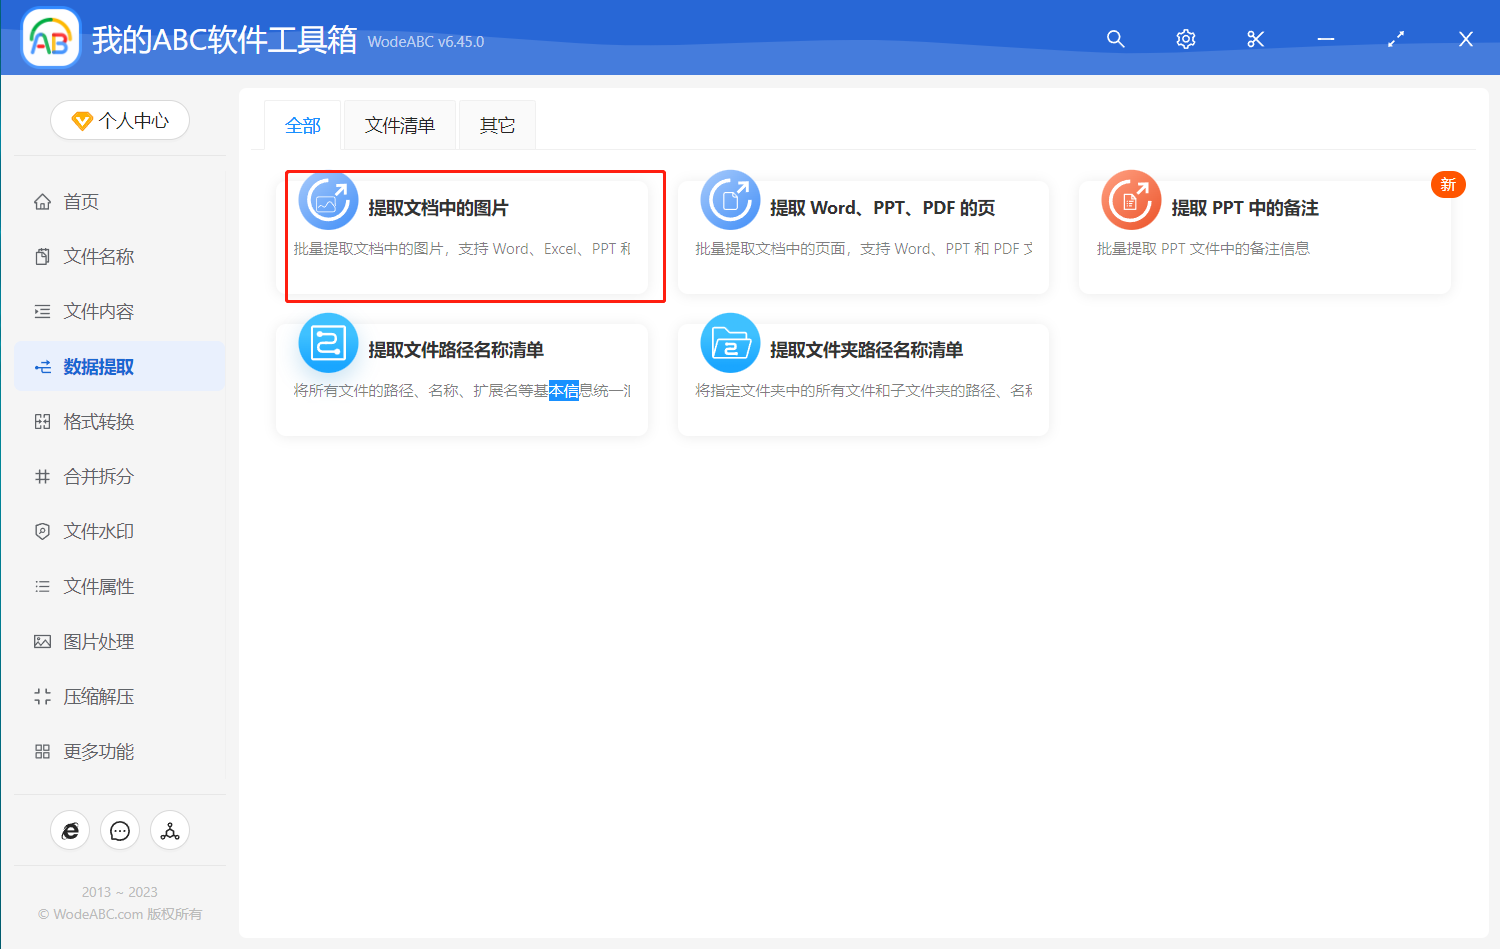Click the 新 badge on the notes extraction card

1448,184
